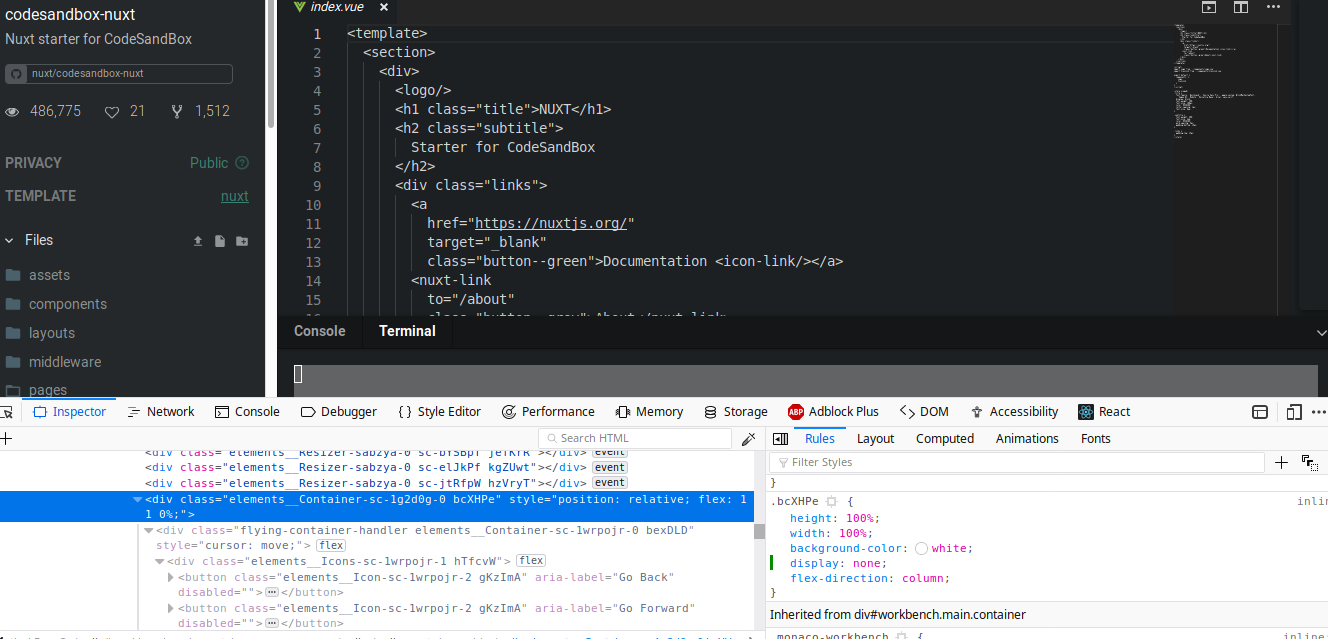Open the Memory devtools tab
1328x639 pixels.
coord(649,412)
